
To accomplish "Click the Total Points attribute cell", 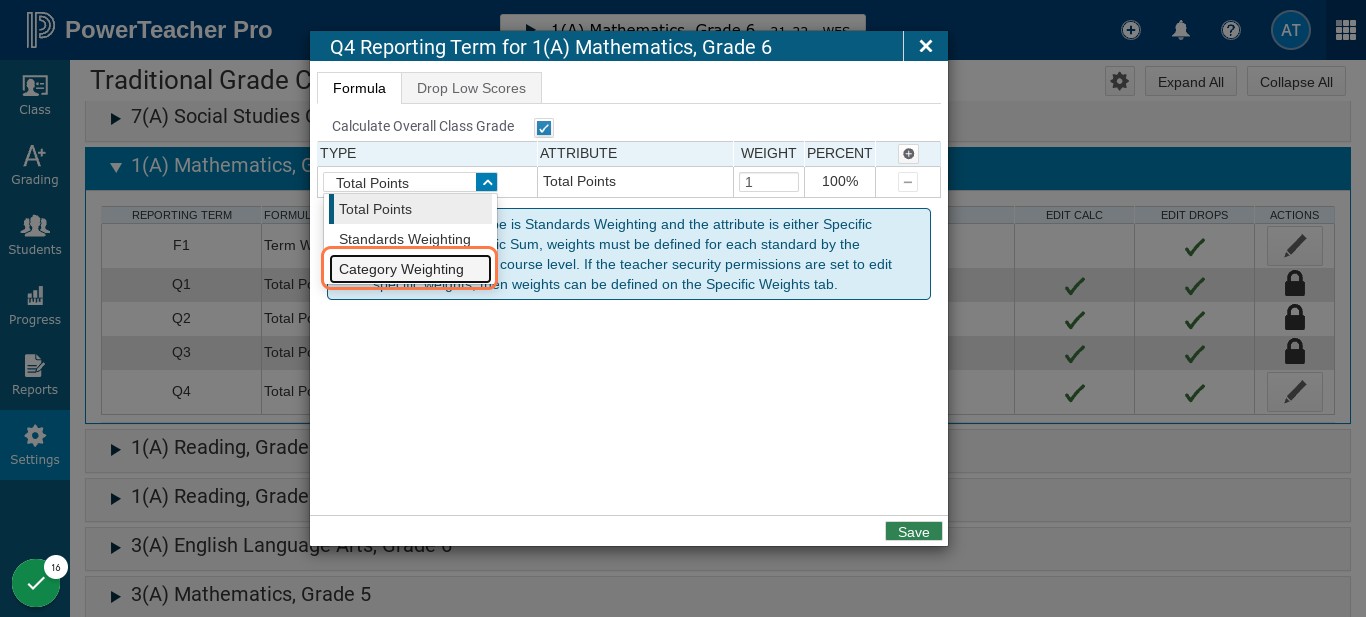I will [635, 182].
